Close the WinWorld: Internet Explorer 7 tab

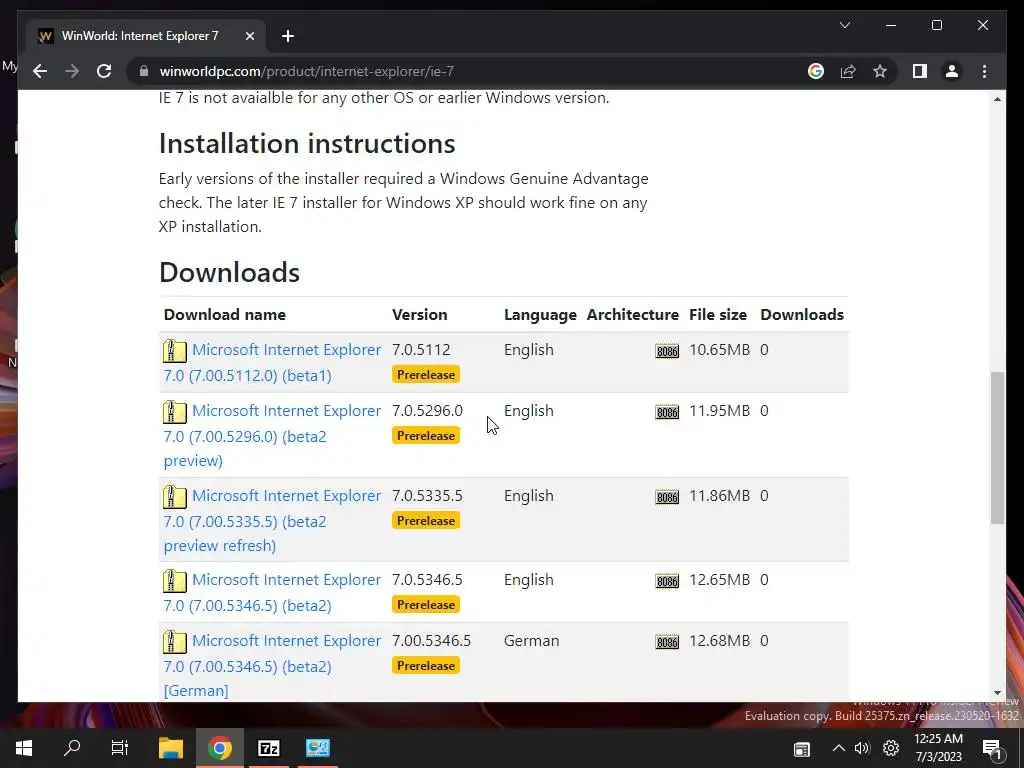[x=249, y=36]
